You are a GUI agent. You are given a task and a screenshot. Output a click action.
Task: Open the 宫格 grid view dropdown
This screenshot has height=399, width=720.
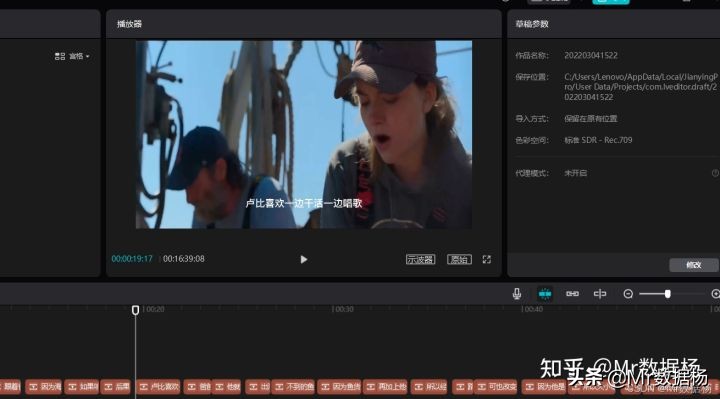(x=72, y=56)
